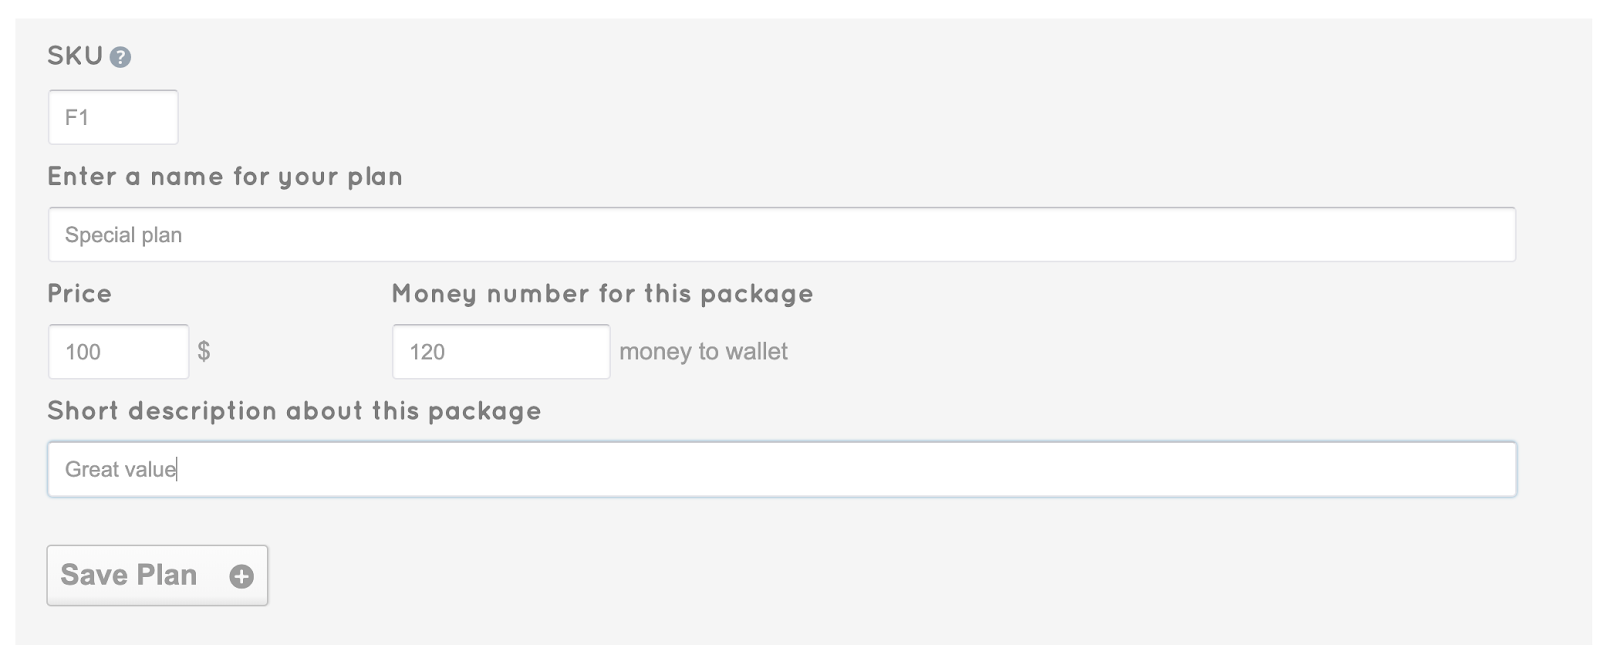The image size is (1600, 665).
Task: Click the F1 text in SKU box
Action: 77,117
